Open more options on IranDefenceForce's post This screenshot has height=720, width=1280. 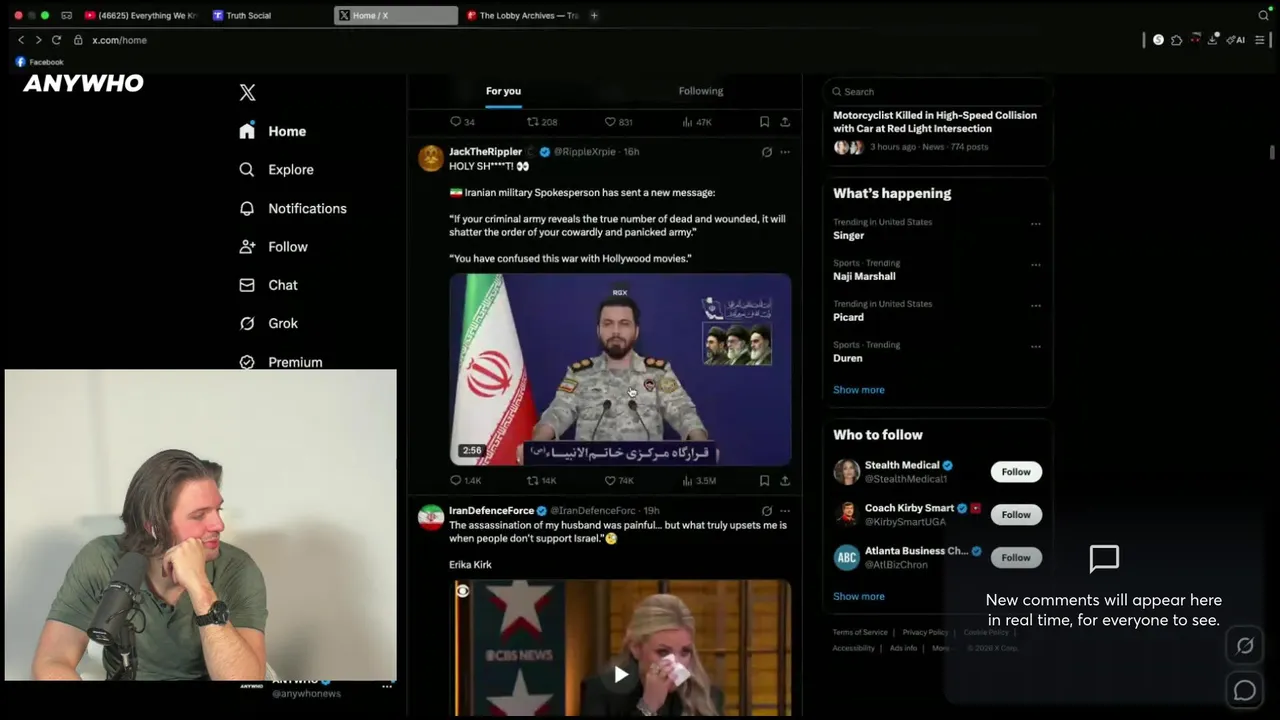click(785, 511)
